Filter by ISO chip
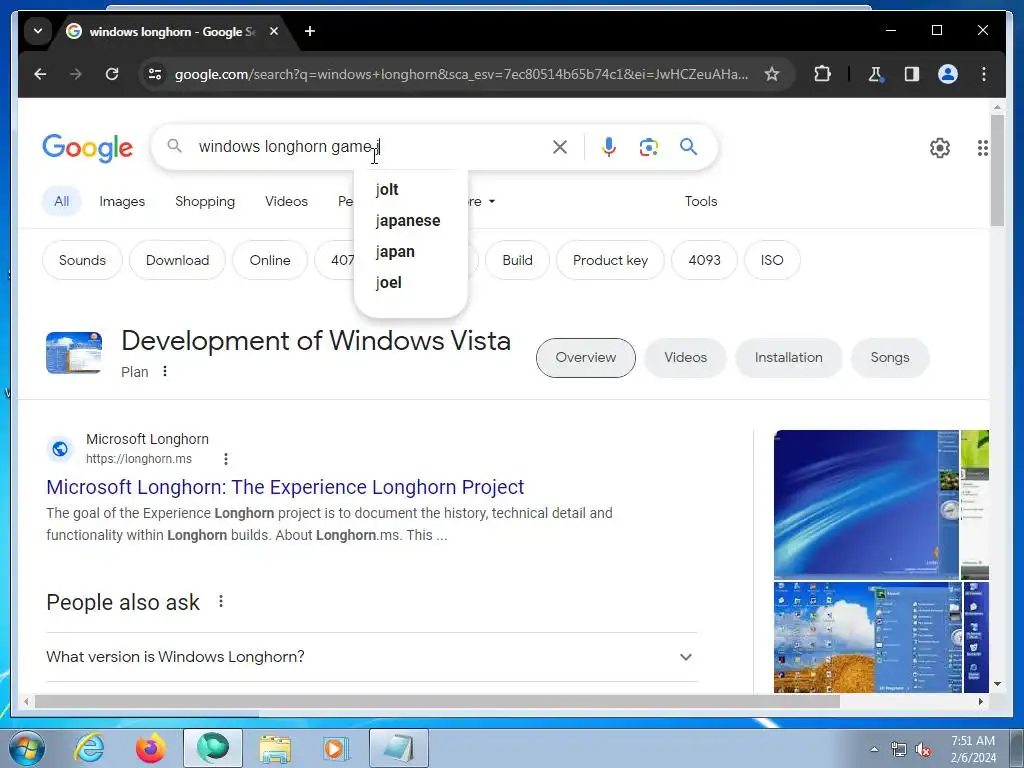The width and height of the screenshot is (1024, 768). pyautogui.click(x=772, y=260)
